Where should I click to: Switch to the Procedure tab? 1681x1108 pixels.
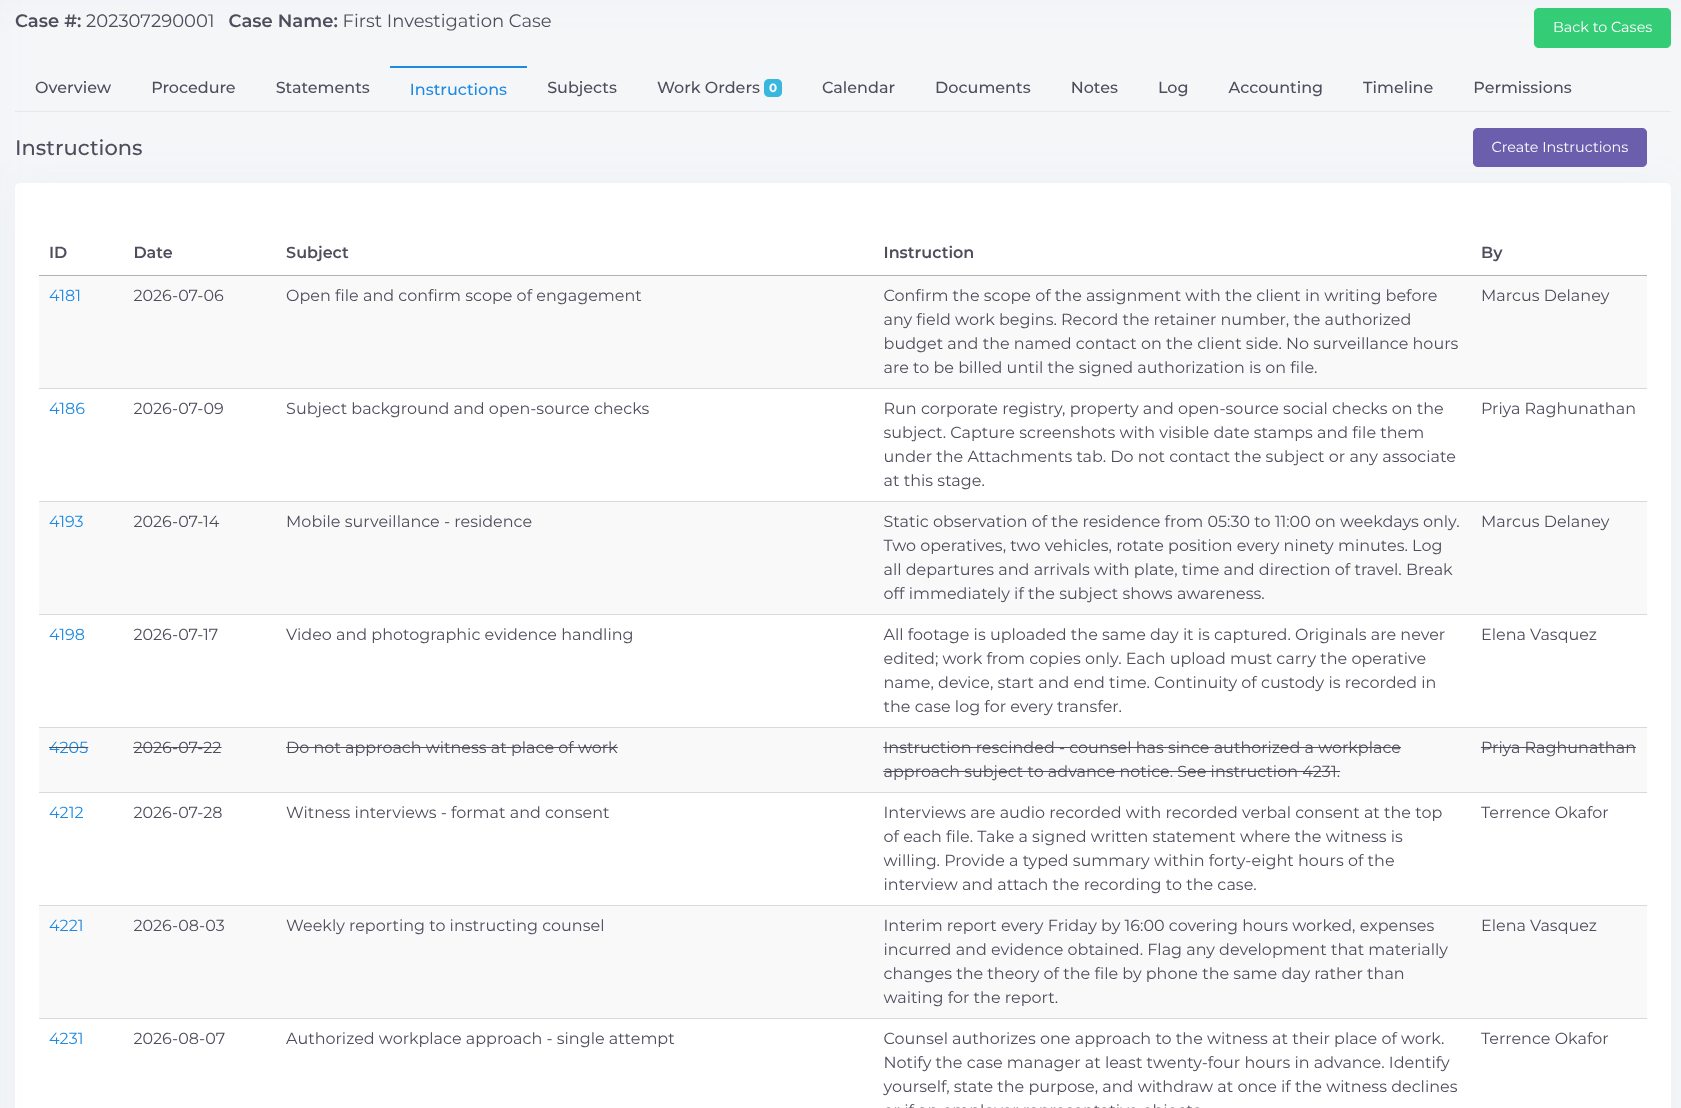coord(193,88)
